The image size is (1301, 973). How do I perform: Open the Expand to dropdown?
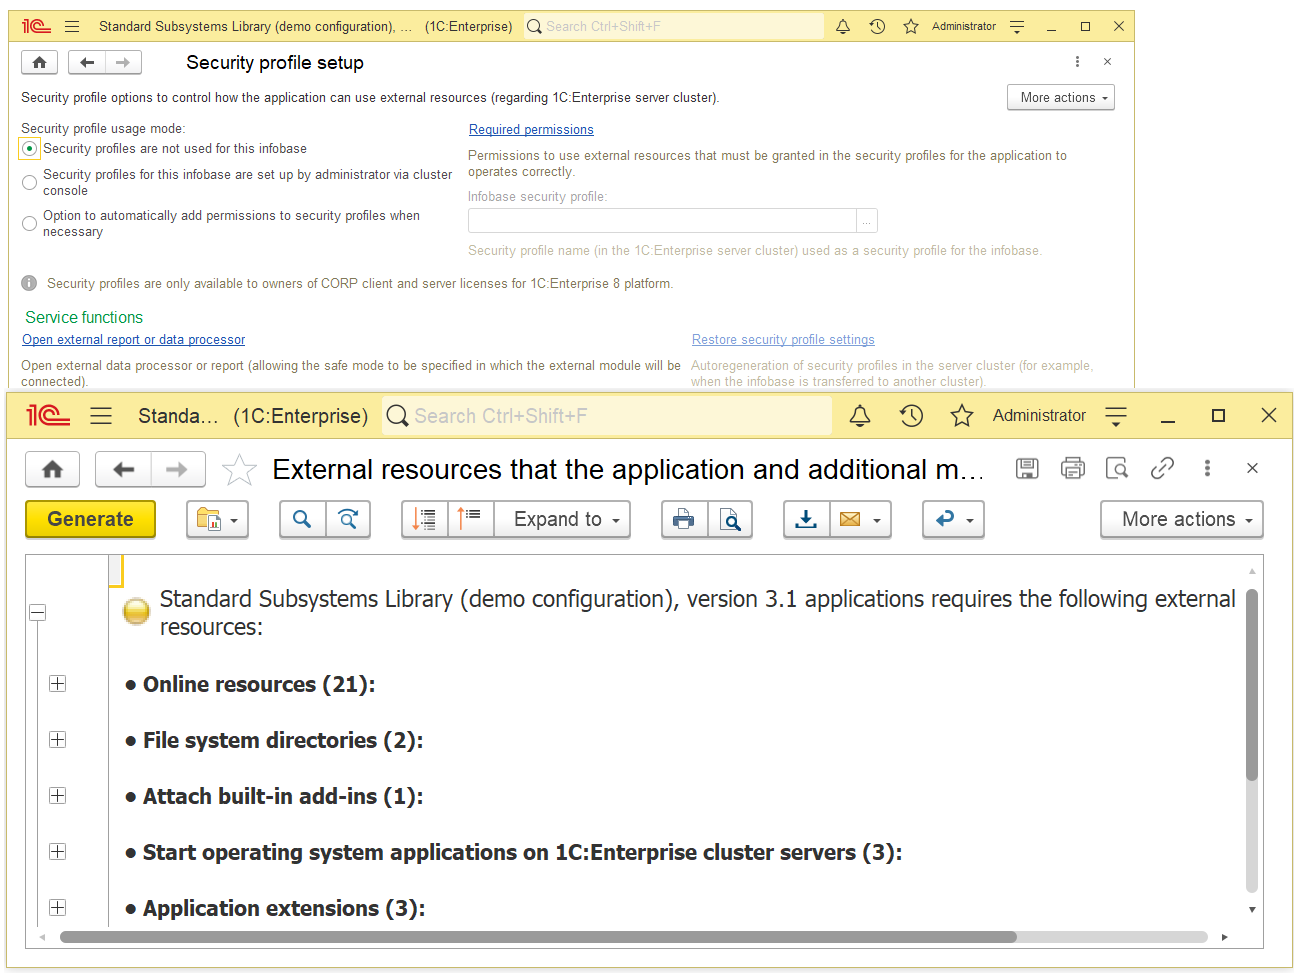pos(563,519)
